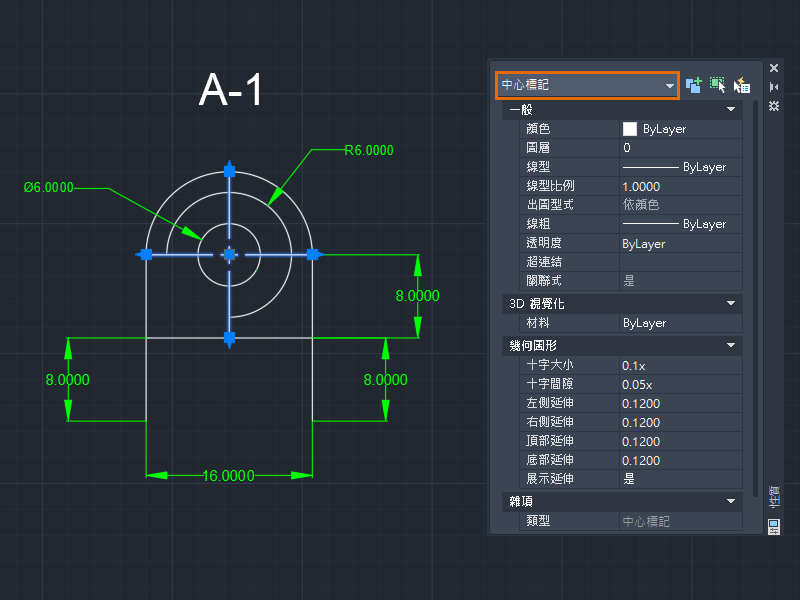Close the Properties palette
The image size is (800, 600).
pos(773,68)
